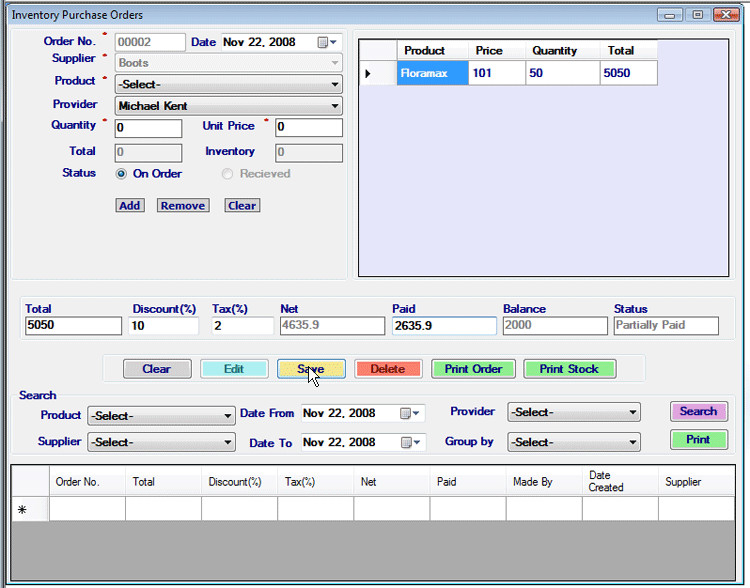
Task: Click the Inventory field
Action: [309, 153]
